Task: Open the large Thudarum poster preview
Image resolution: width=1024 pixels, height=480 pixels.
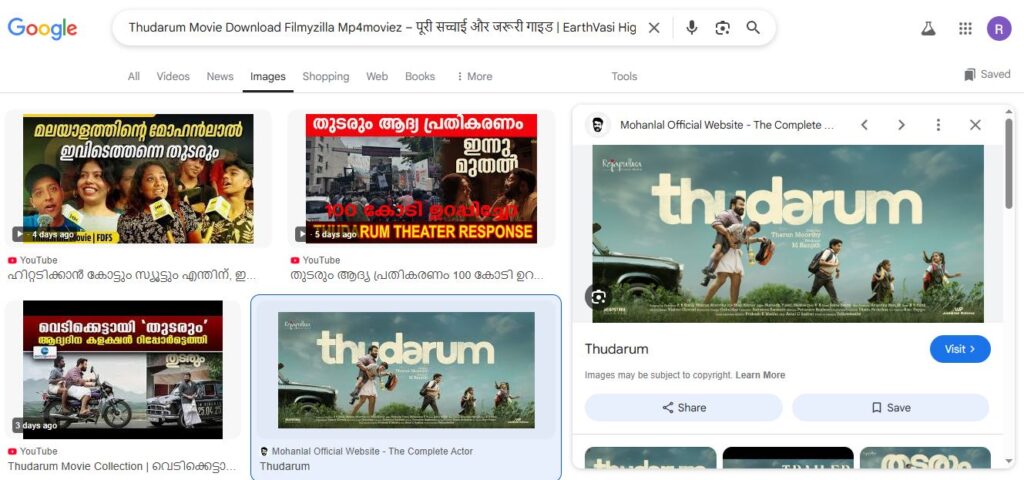Action: pyautogui.click(x=788, y=233)
